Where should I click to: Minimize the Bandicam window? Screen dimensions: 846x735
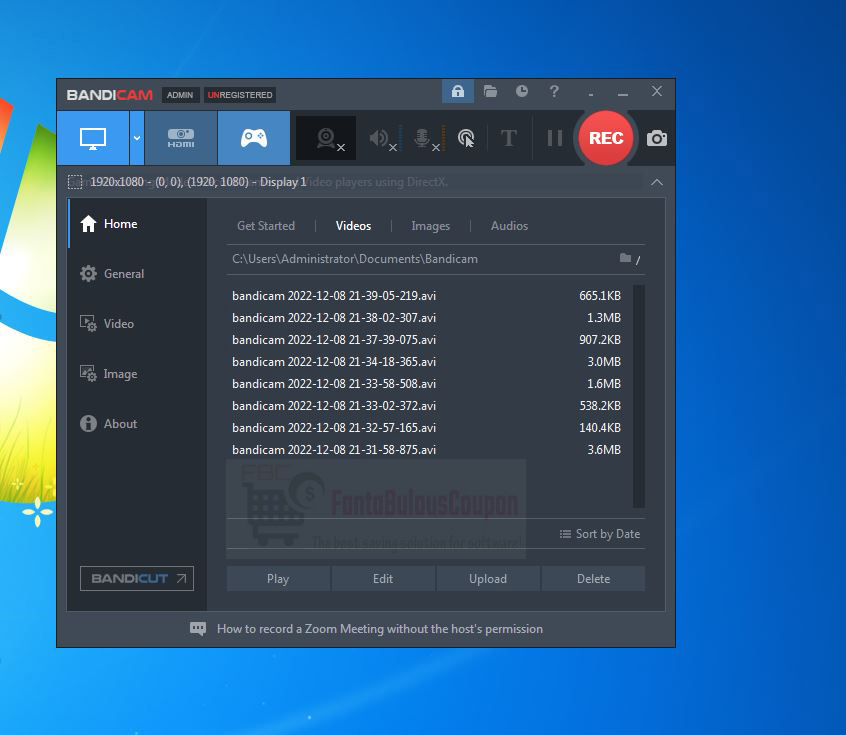pyautogui.click(x=623, y=92)
